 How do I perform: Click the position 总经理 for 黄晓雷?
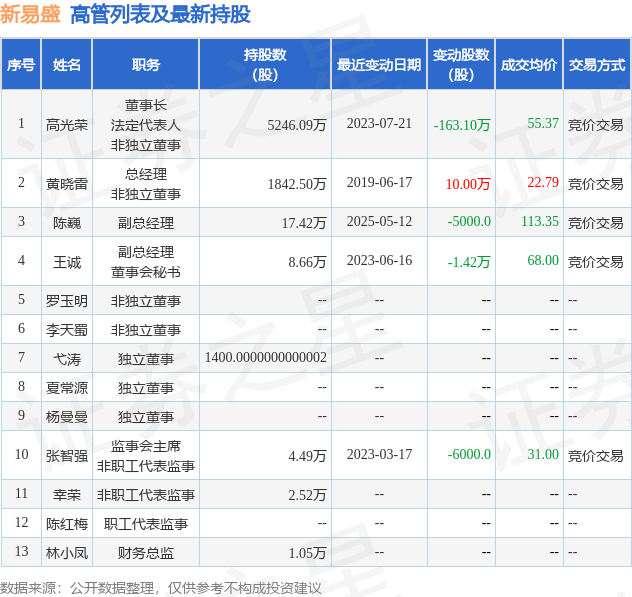pyautogui.click(x=146, y=174)
